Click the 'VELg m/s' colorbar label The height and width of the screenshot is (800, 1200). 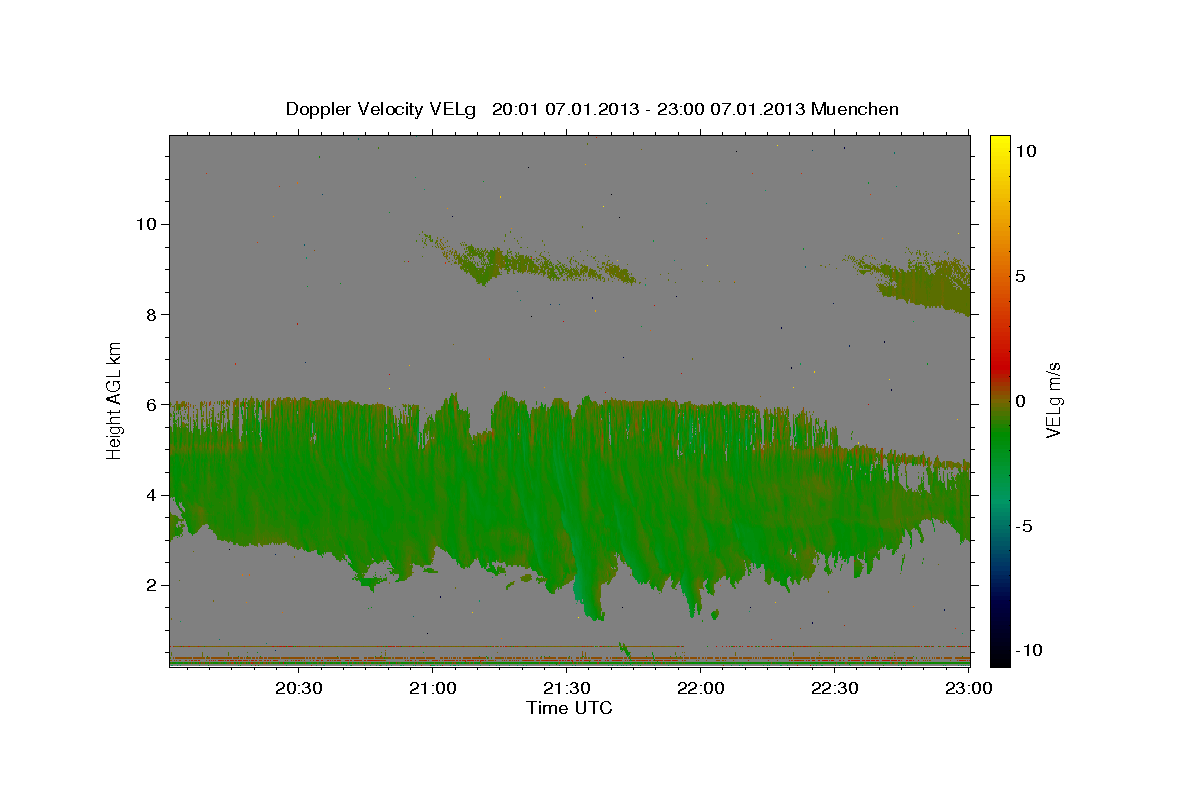click(x=1053, y=400)
